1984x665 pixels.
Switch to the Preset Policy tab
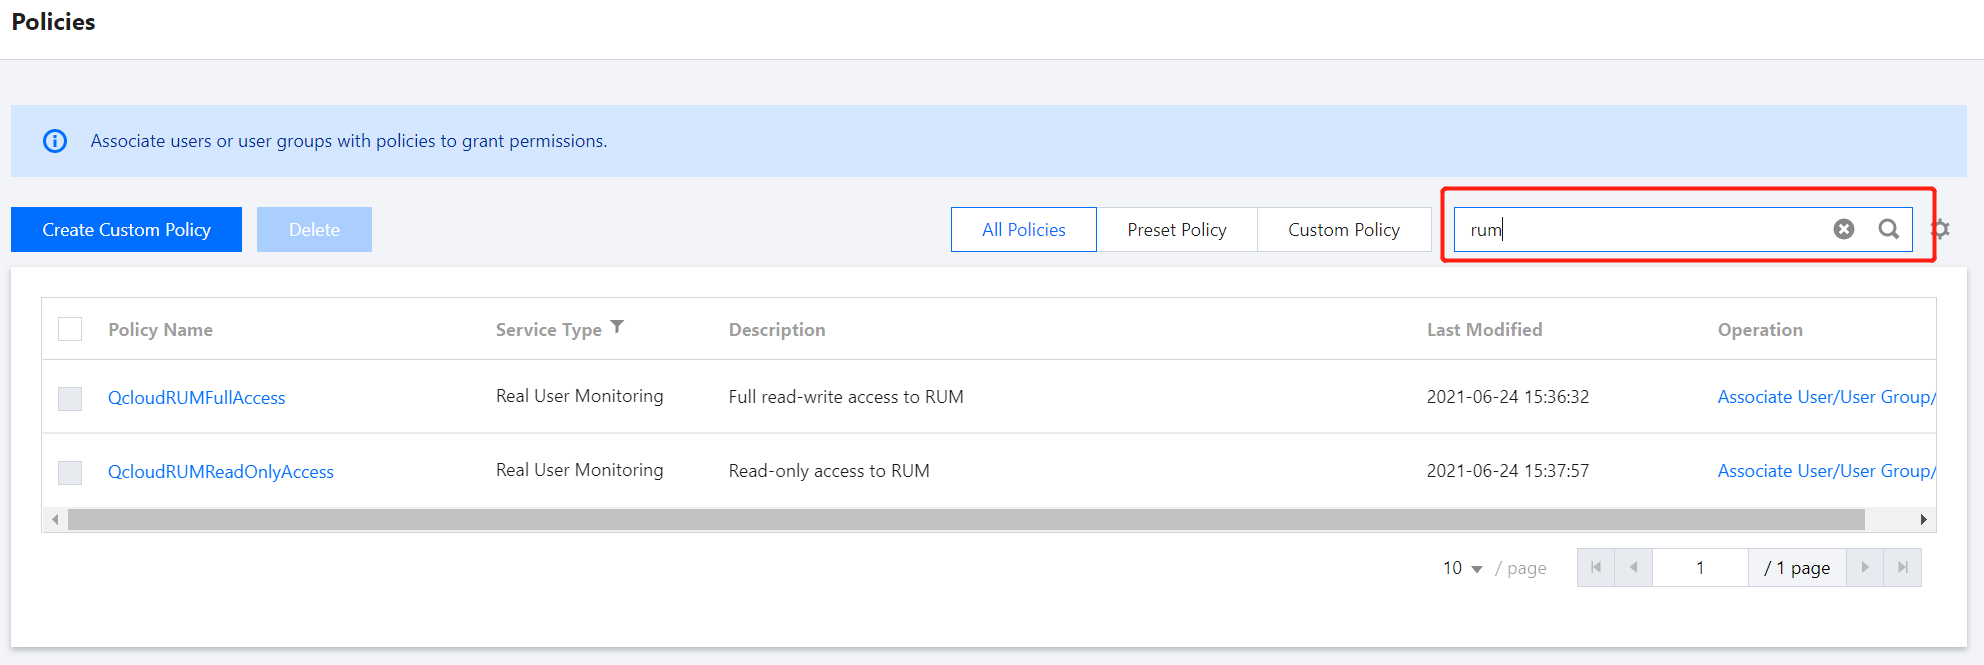1176,230
